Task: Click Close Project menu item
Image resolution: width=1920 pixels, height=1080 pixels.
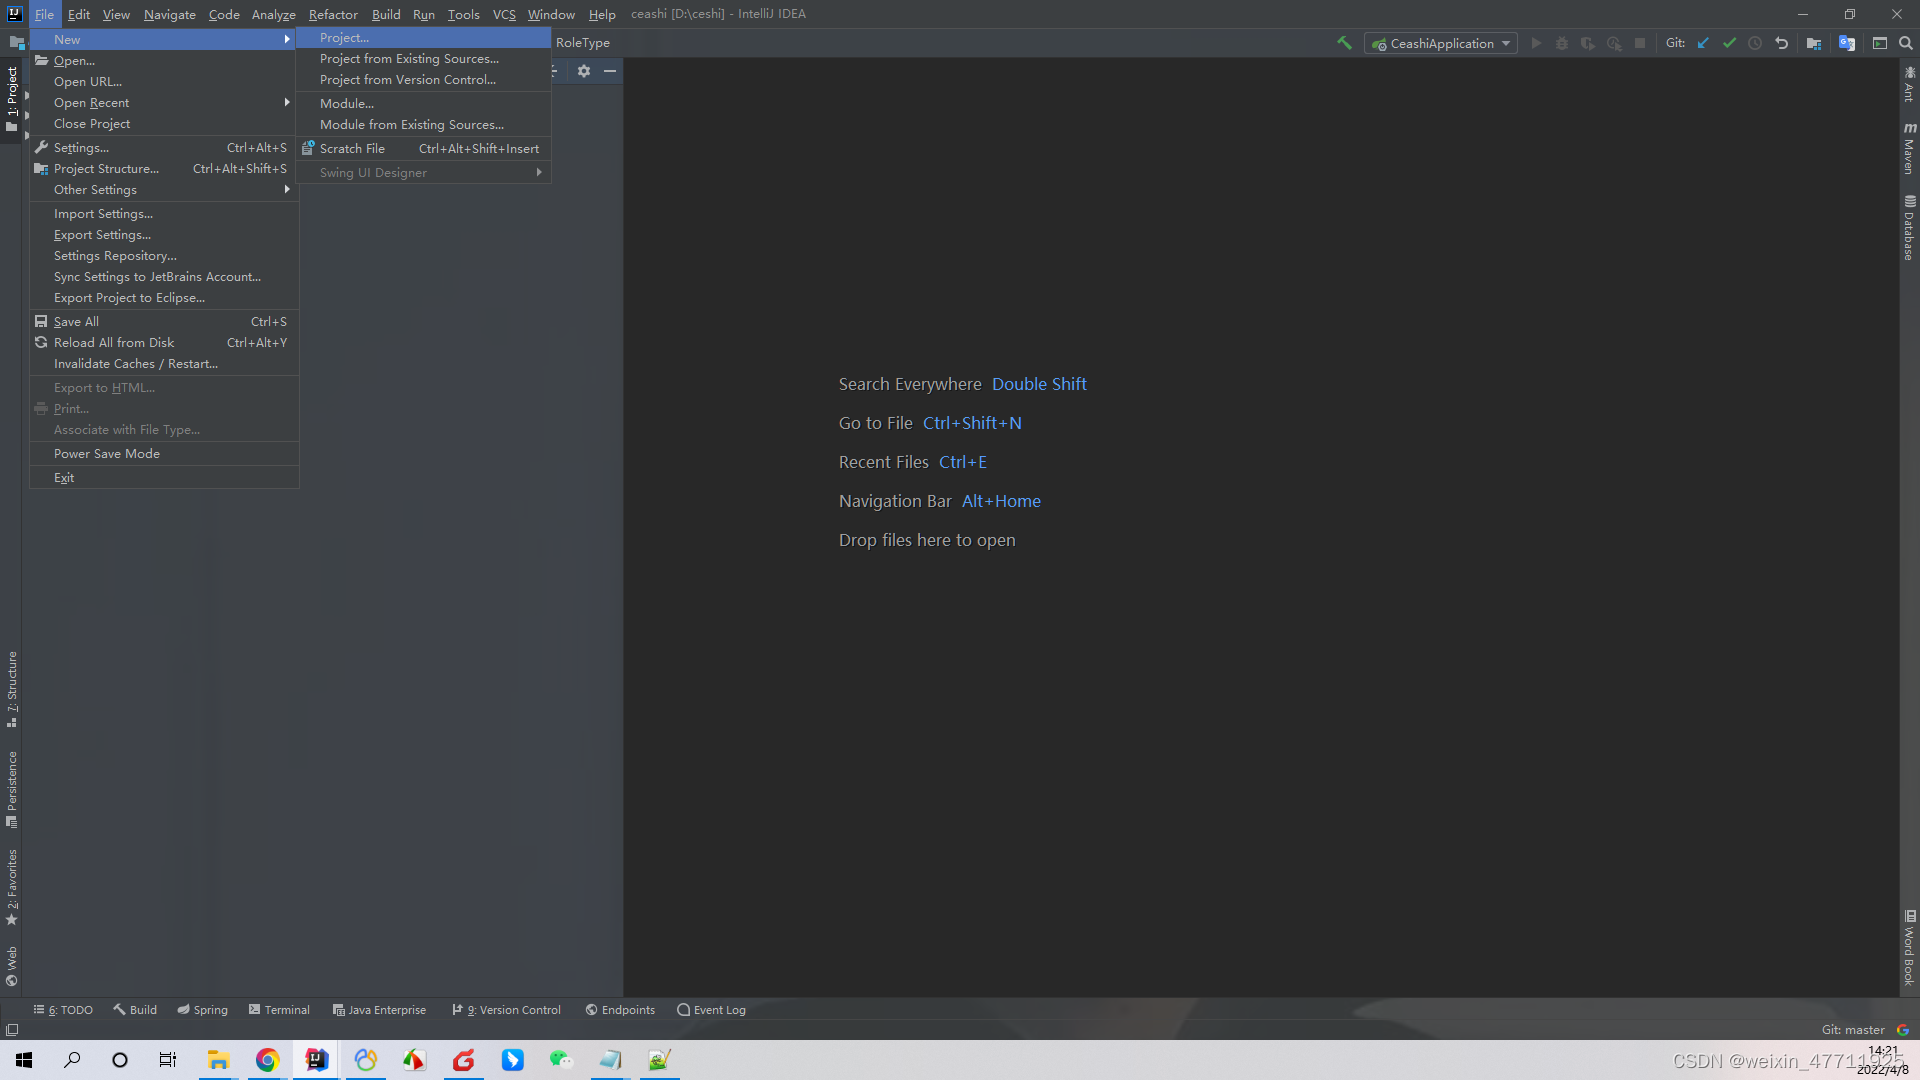Action: (164, 124)
